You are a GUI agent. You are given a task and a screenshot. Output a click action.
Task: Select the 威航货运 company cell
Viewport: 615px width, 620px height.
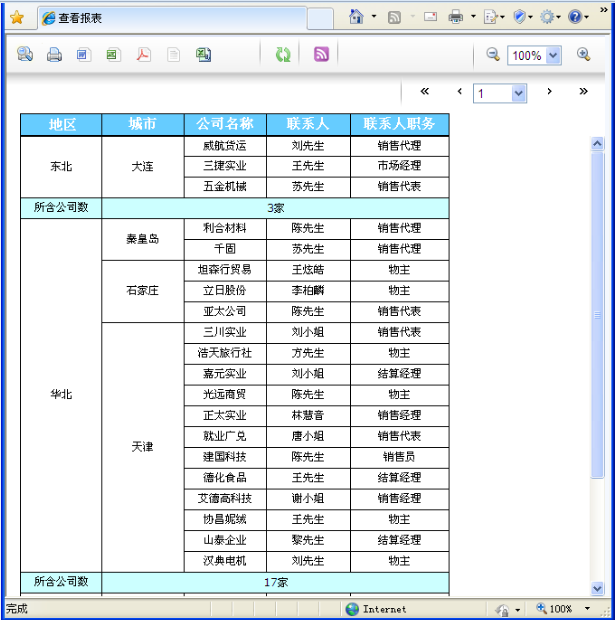[225, 146]
